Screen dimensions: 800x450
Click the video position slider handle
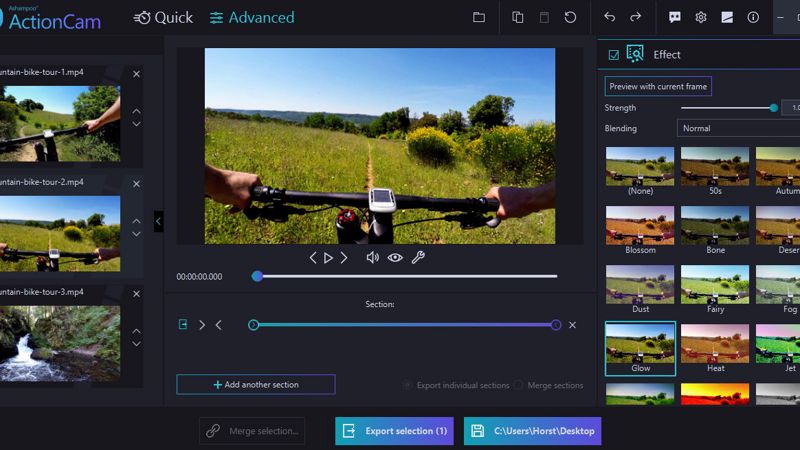pyautogui.click(x=257, y=276)
